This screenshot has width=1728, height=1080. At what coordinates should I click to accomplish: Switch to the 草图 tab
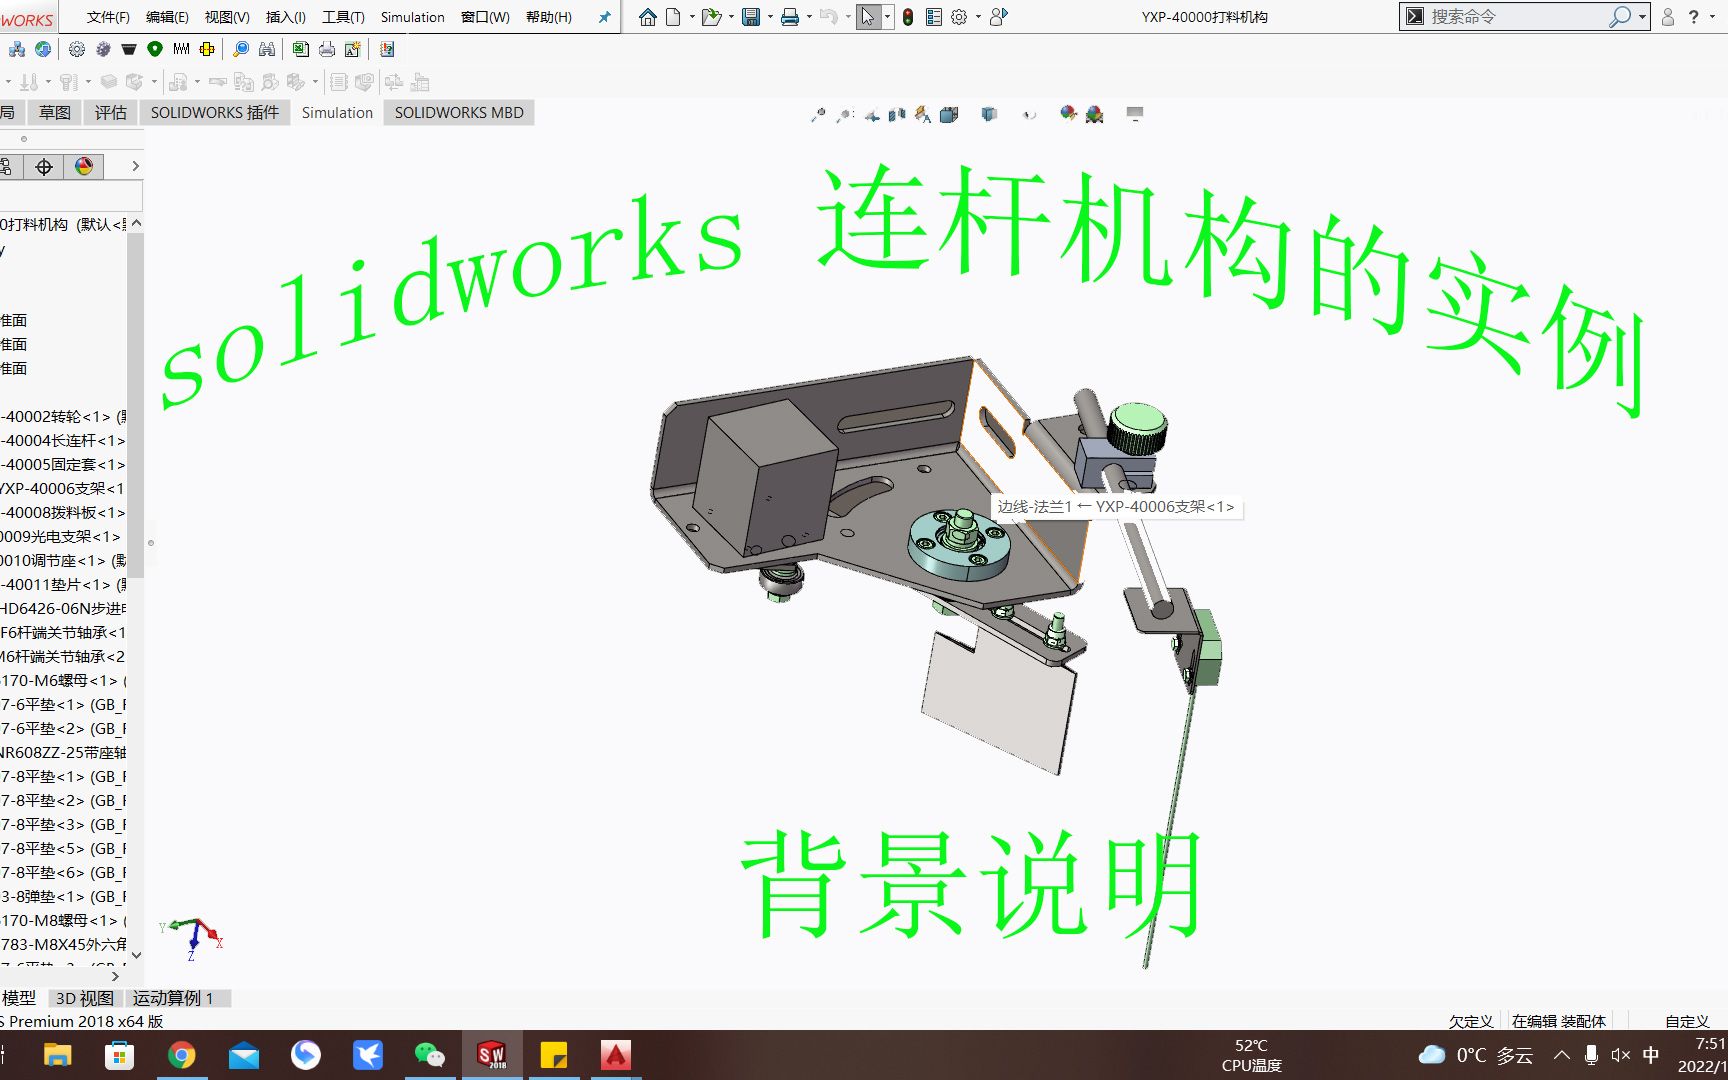(x=55, y=112)
